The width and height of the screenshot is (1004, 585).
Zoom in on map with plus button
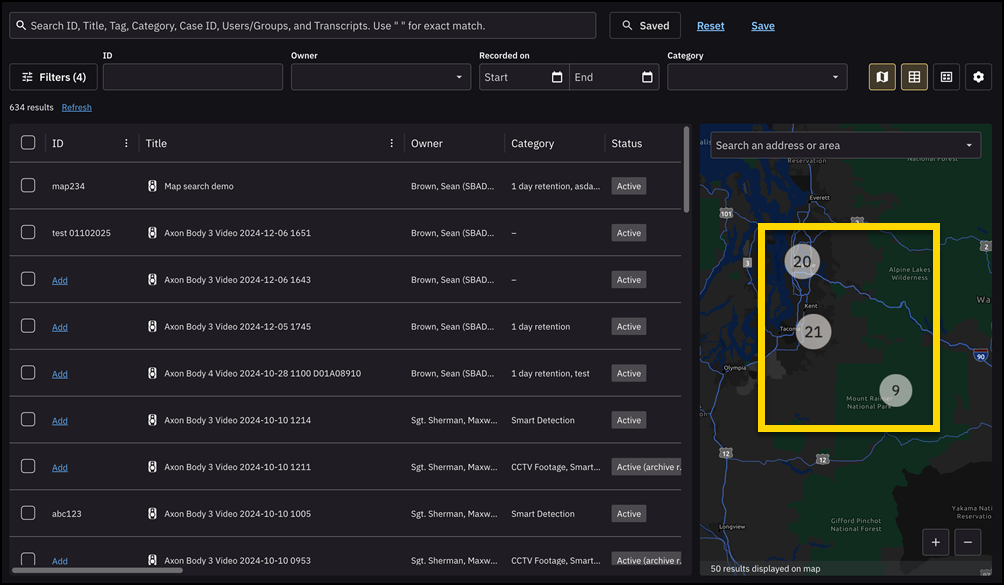click(x=936, y=542)
